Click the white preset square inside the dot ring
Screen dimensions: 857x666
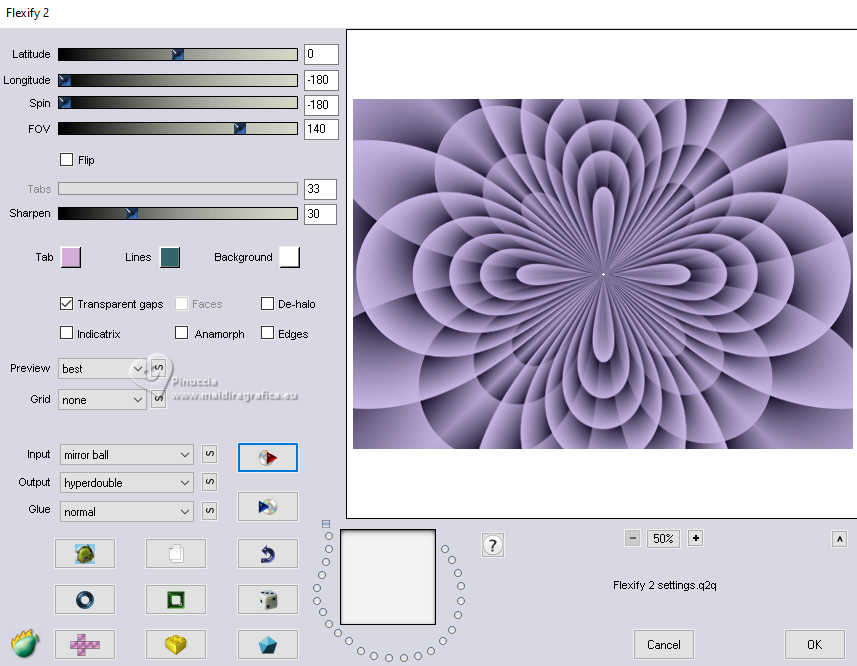point(388,577)
